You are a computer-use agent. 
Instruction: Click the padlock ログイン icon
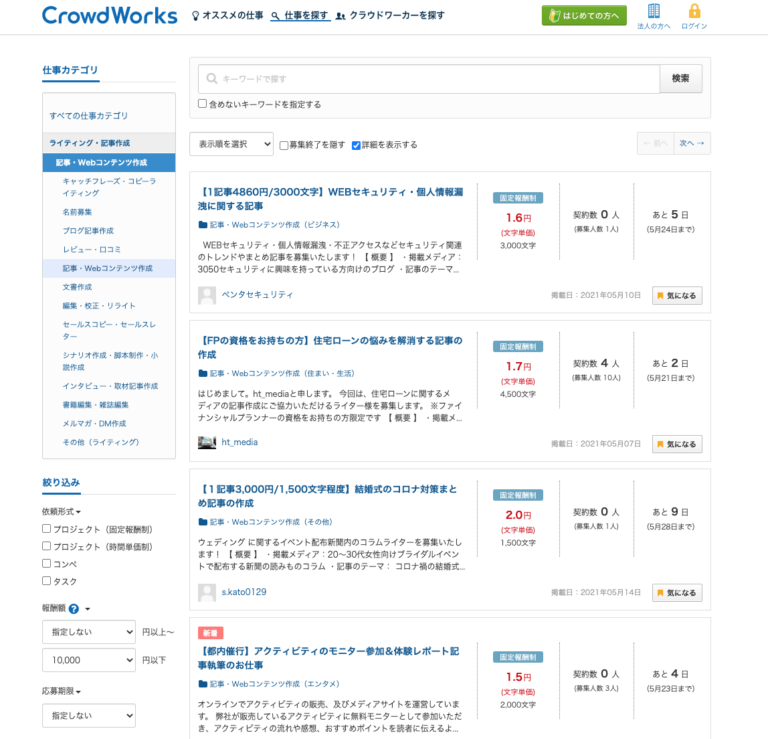click(695, 11)
